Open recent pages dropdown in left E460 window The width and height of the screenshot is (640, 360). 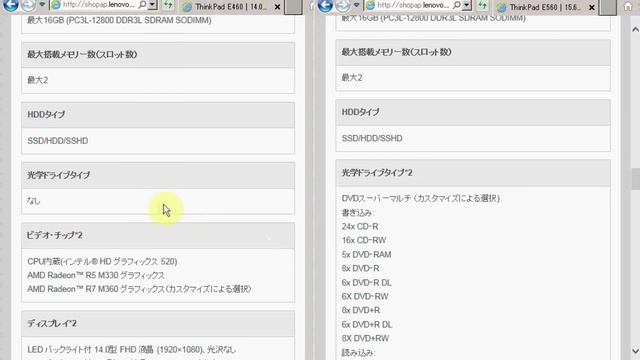coord(42,5)
